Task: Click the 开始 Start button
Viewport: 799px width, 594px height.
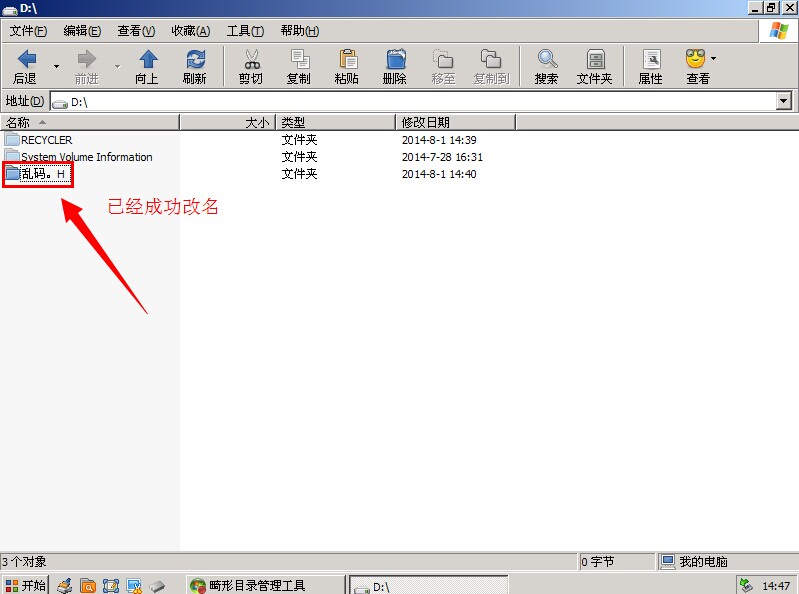Action: click(x=25, y=585)
